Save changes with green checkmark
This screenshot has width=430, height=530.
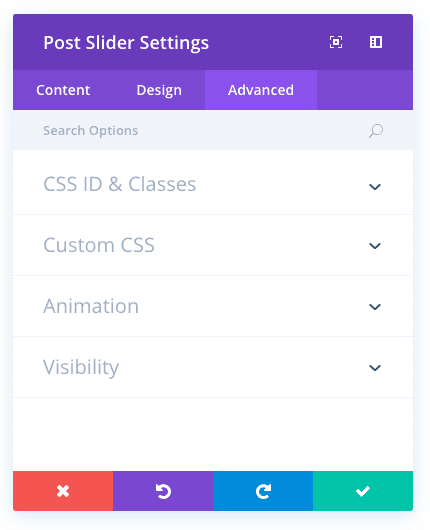tap(363, 491)
